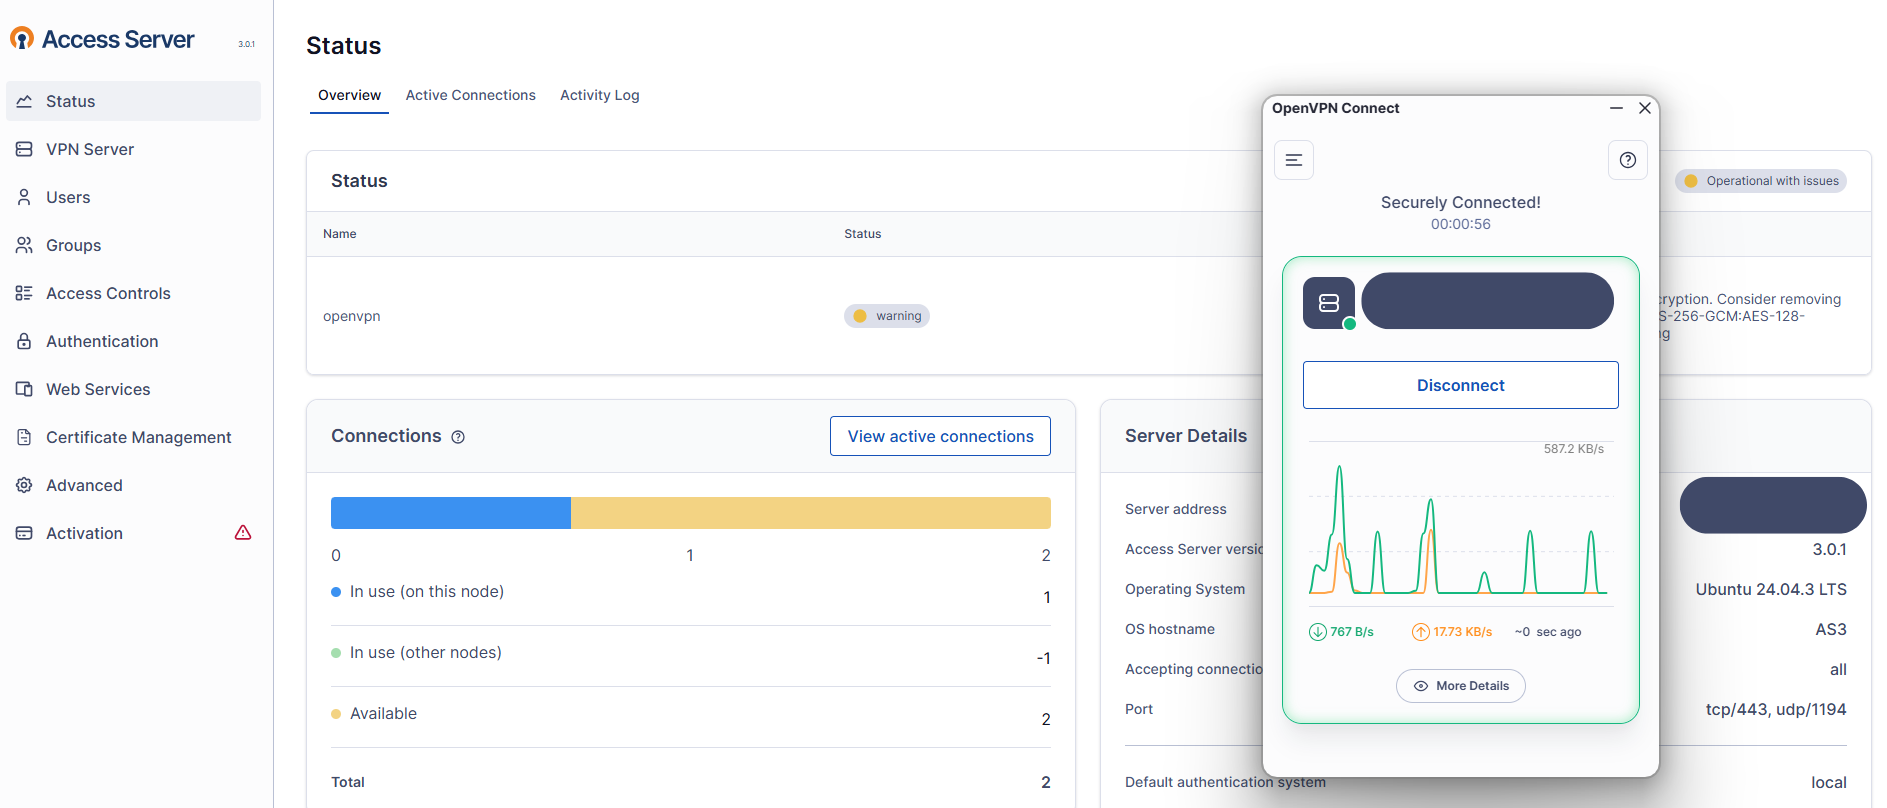Click the connected profile server icon
1887x808 pixels.
1329,303
